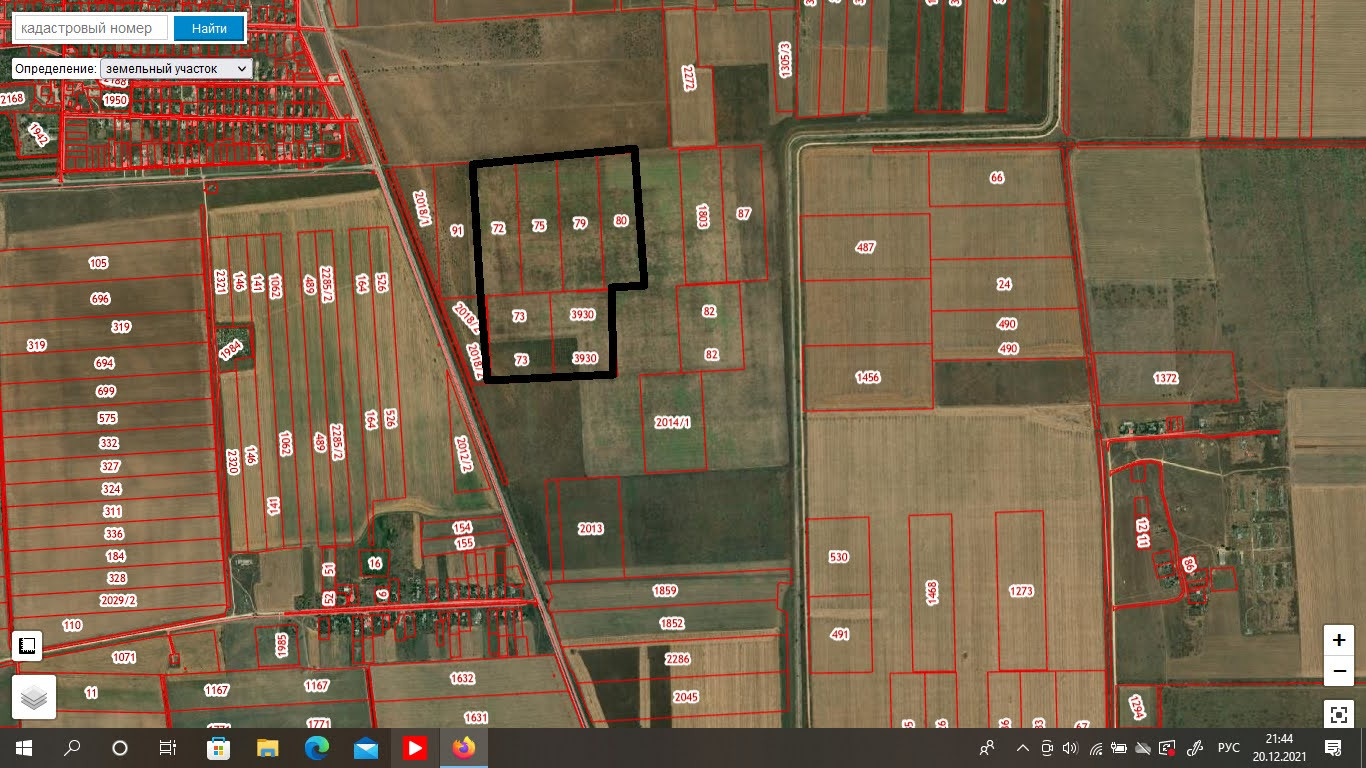Click the parcel label 1632

[x=462, y=678]
